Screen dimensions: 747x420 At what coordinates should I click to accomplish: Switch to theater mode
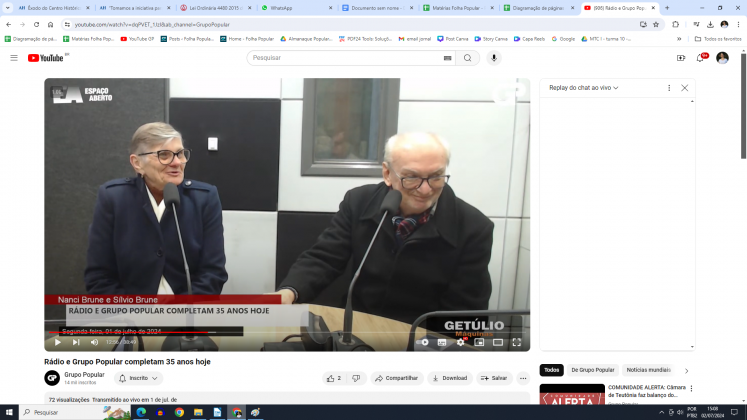[x=497, y=342]
